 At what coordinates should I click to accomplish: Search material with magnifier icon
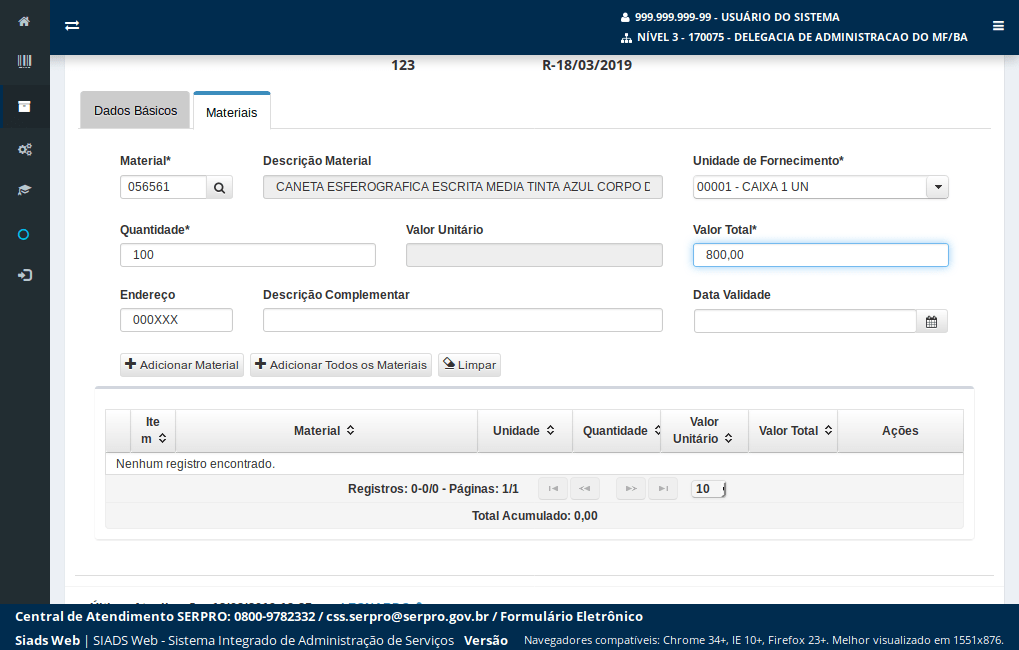coord(220,187)
